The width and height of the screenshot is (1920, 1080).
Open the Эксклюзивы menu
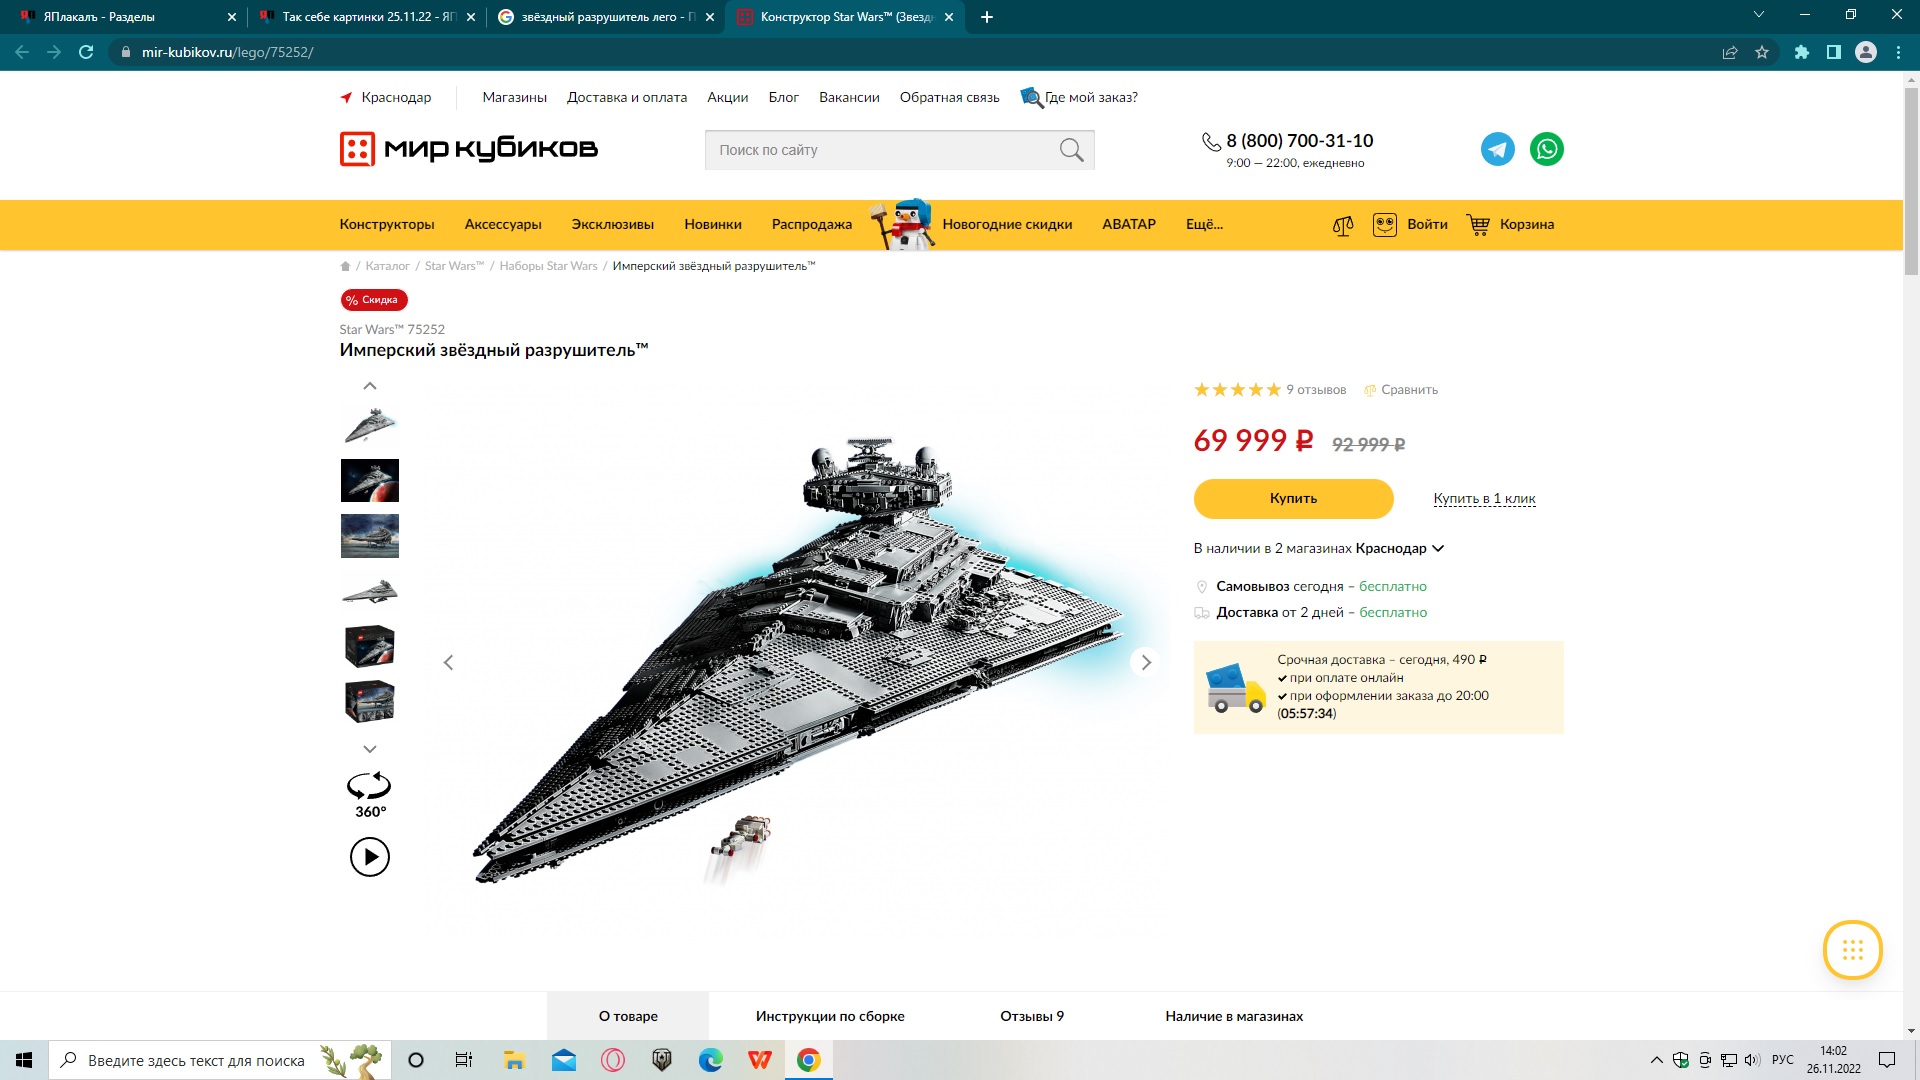[613, 225]
